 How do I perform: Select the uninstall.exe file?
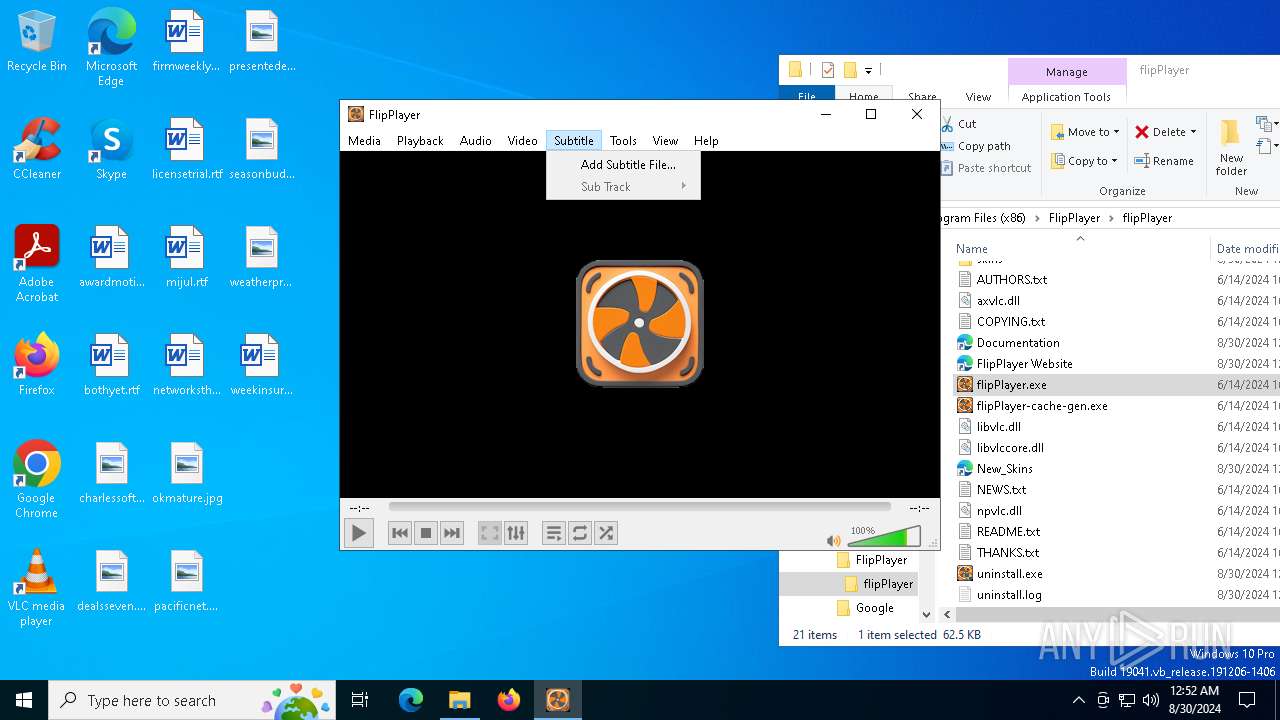[x=1009, y=574]
